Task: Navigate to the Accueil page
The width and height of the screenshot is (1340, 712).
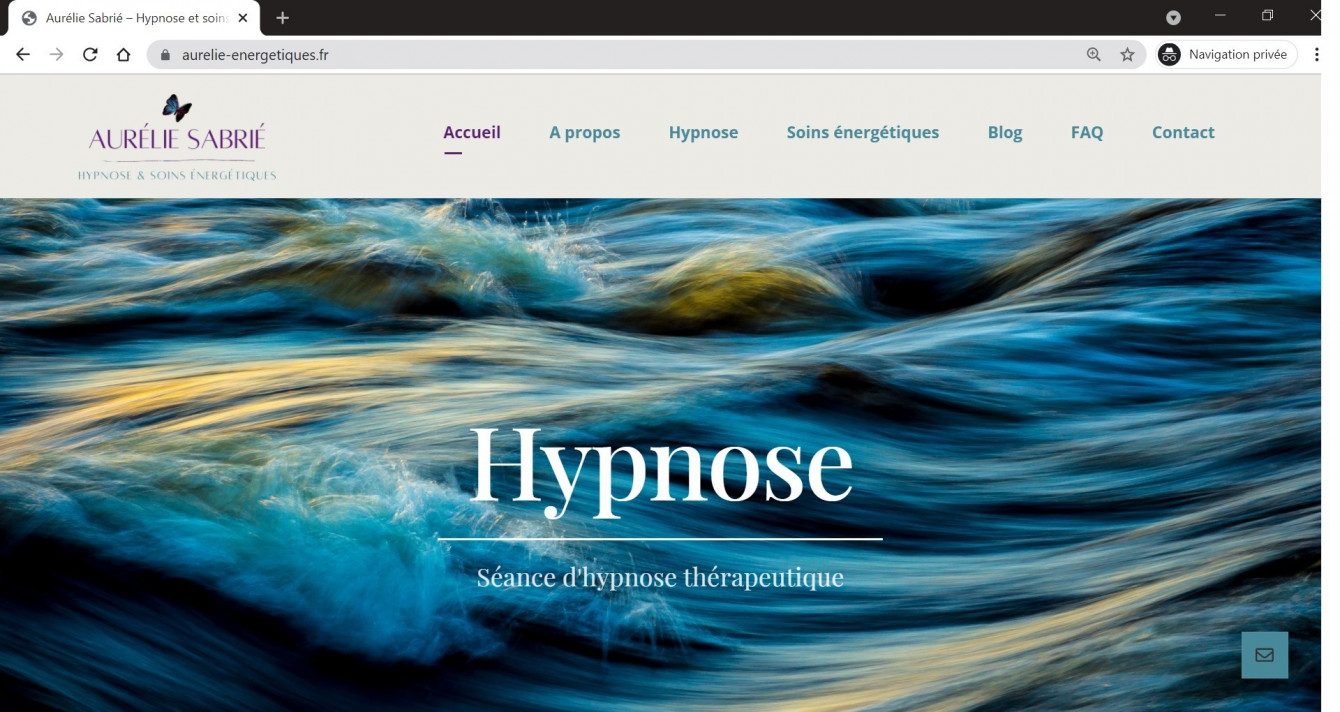Action: point(472,131)
